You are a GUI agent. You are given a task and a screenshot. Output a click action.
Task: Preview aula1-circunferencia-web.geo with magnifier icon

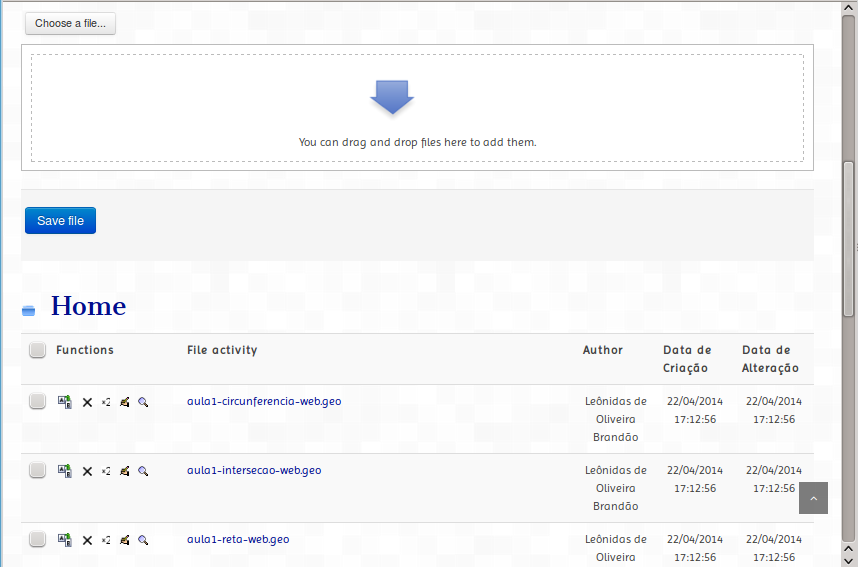point(143,402)
